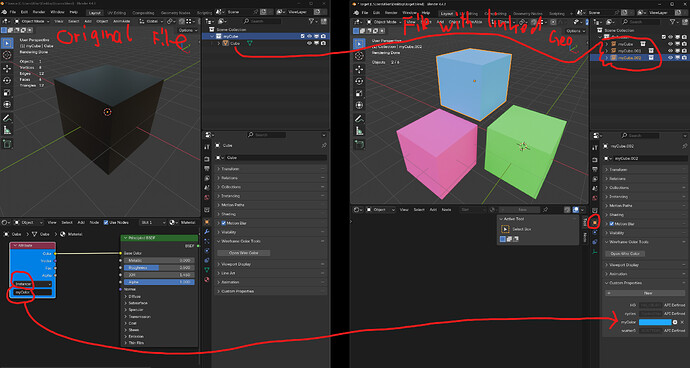The width and height of the screenshot is (690, 368).
Task: Expand Cube object in left outliner
Action: pyautogui.click(x=219, y=43)
